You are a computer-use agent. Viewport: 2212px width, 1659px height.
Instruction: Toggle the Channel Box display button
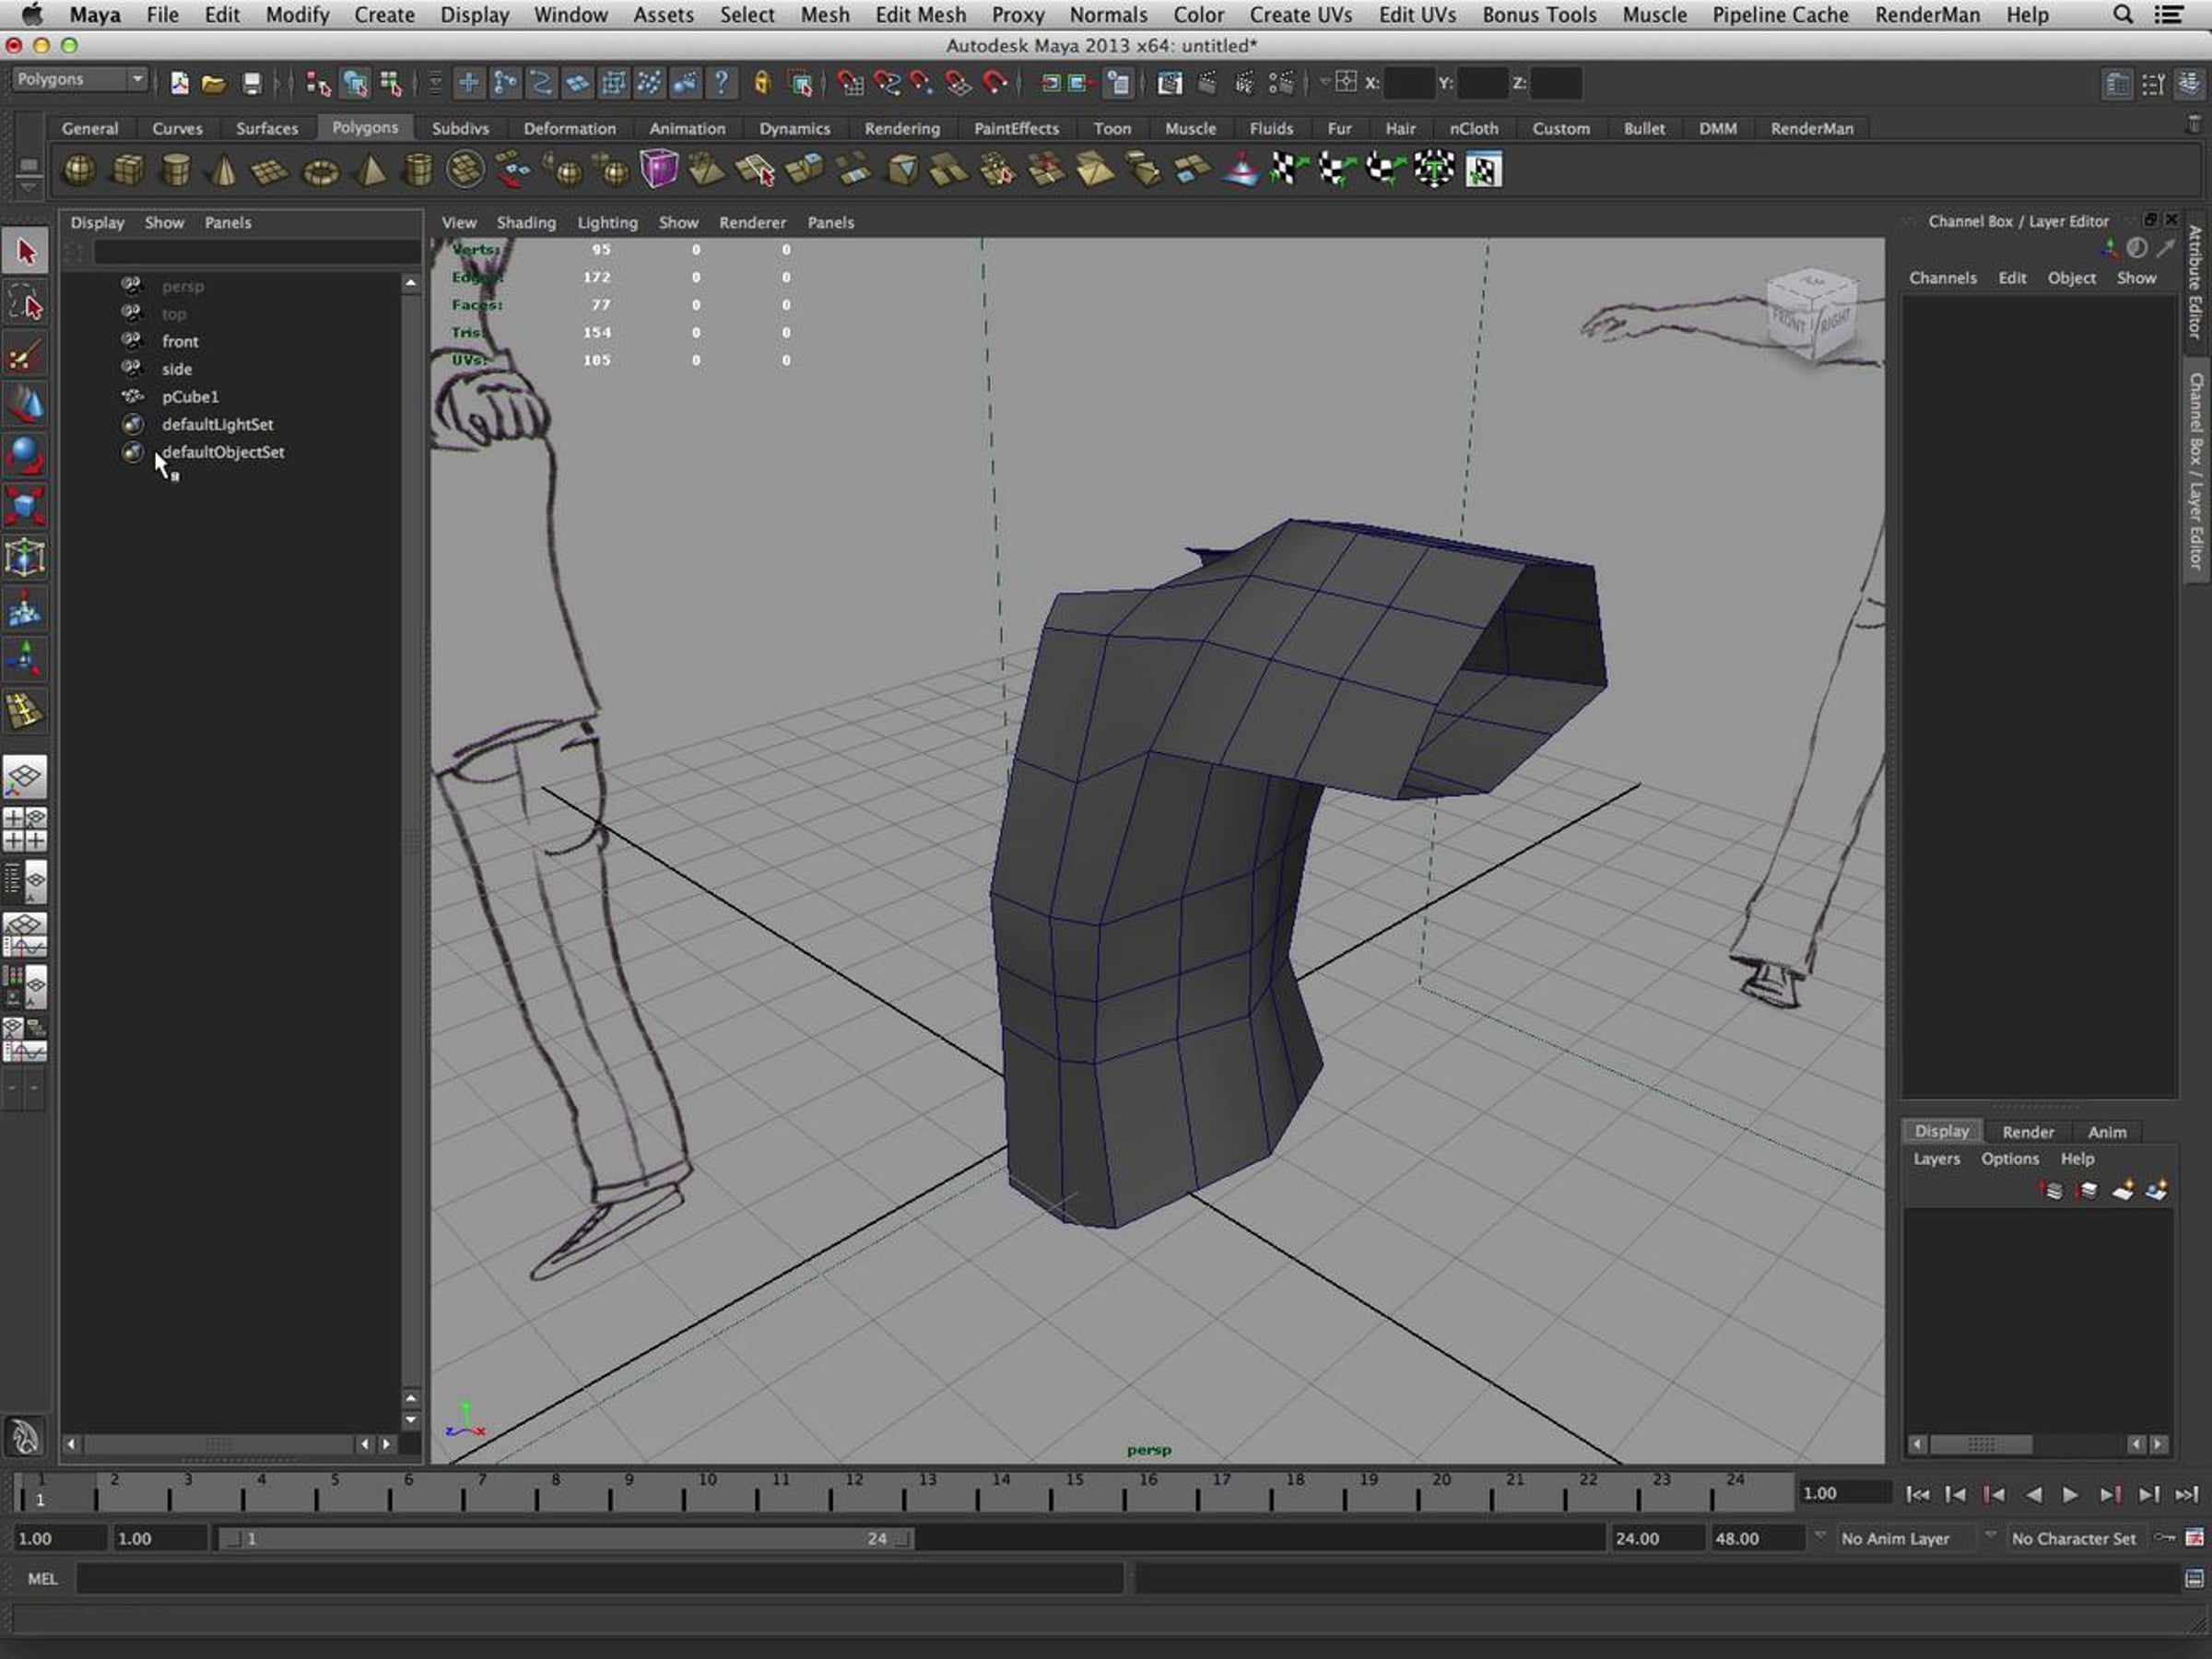pyautogui.click(x=2191, y=84)
